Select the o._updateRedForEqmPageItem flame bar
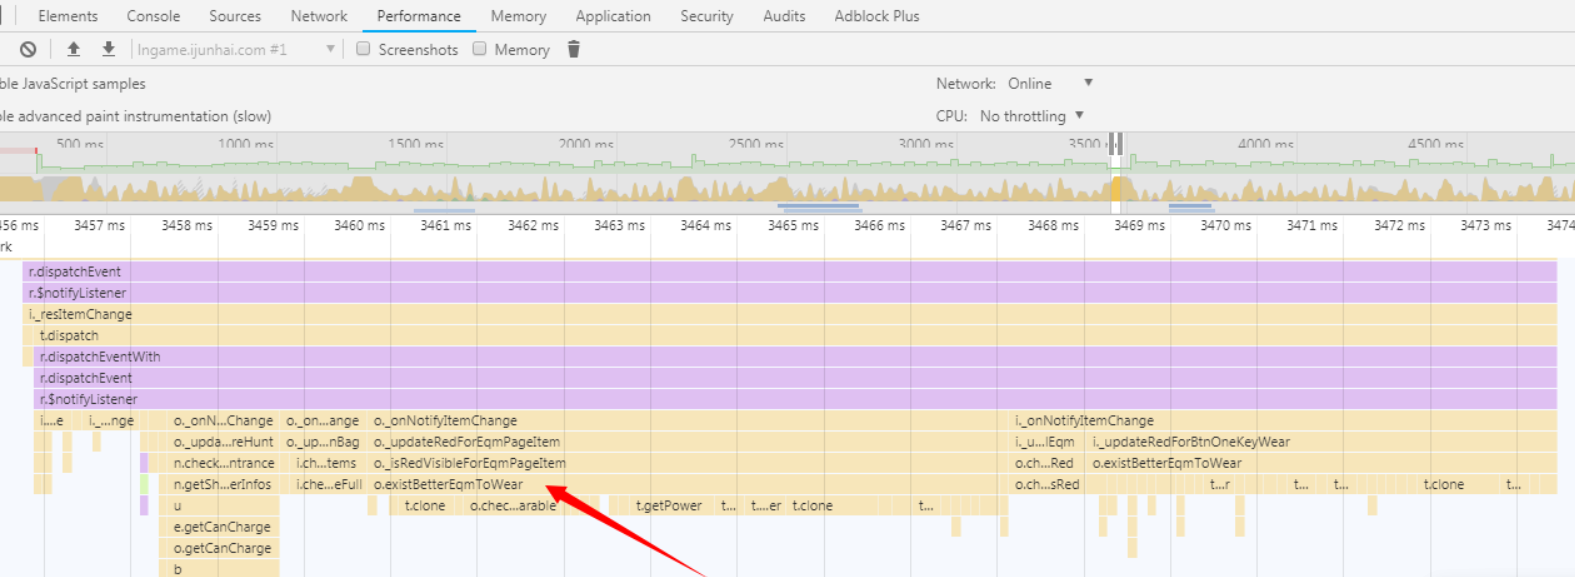Image resolution: width=1575 pixels, height=577 pixels. tap(688, 442)
